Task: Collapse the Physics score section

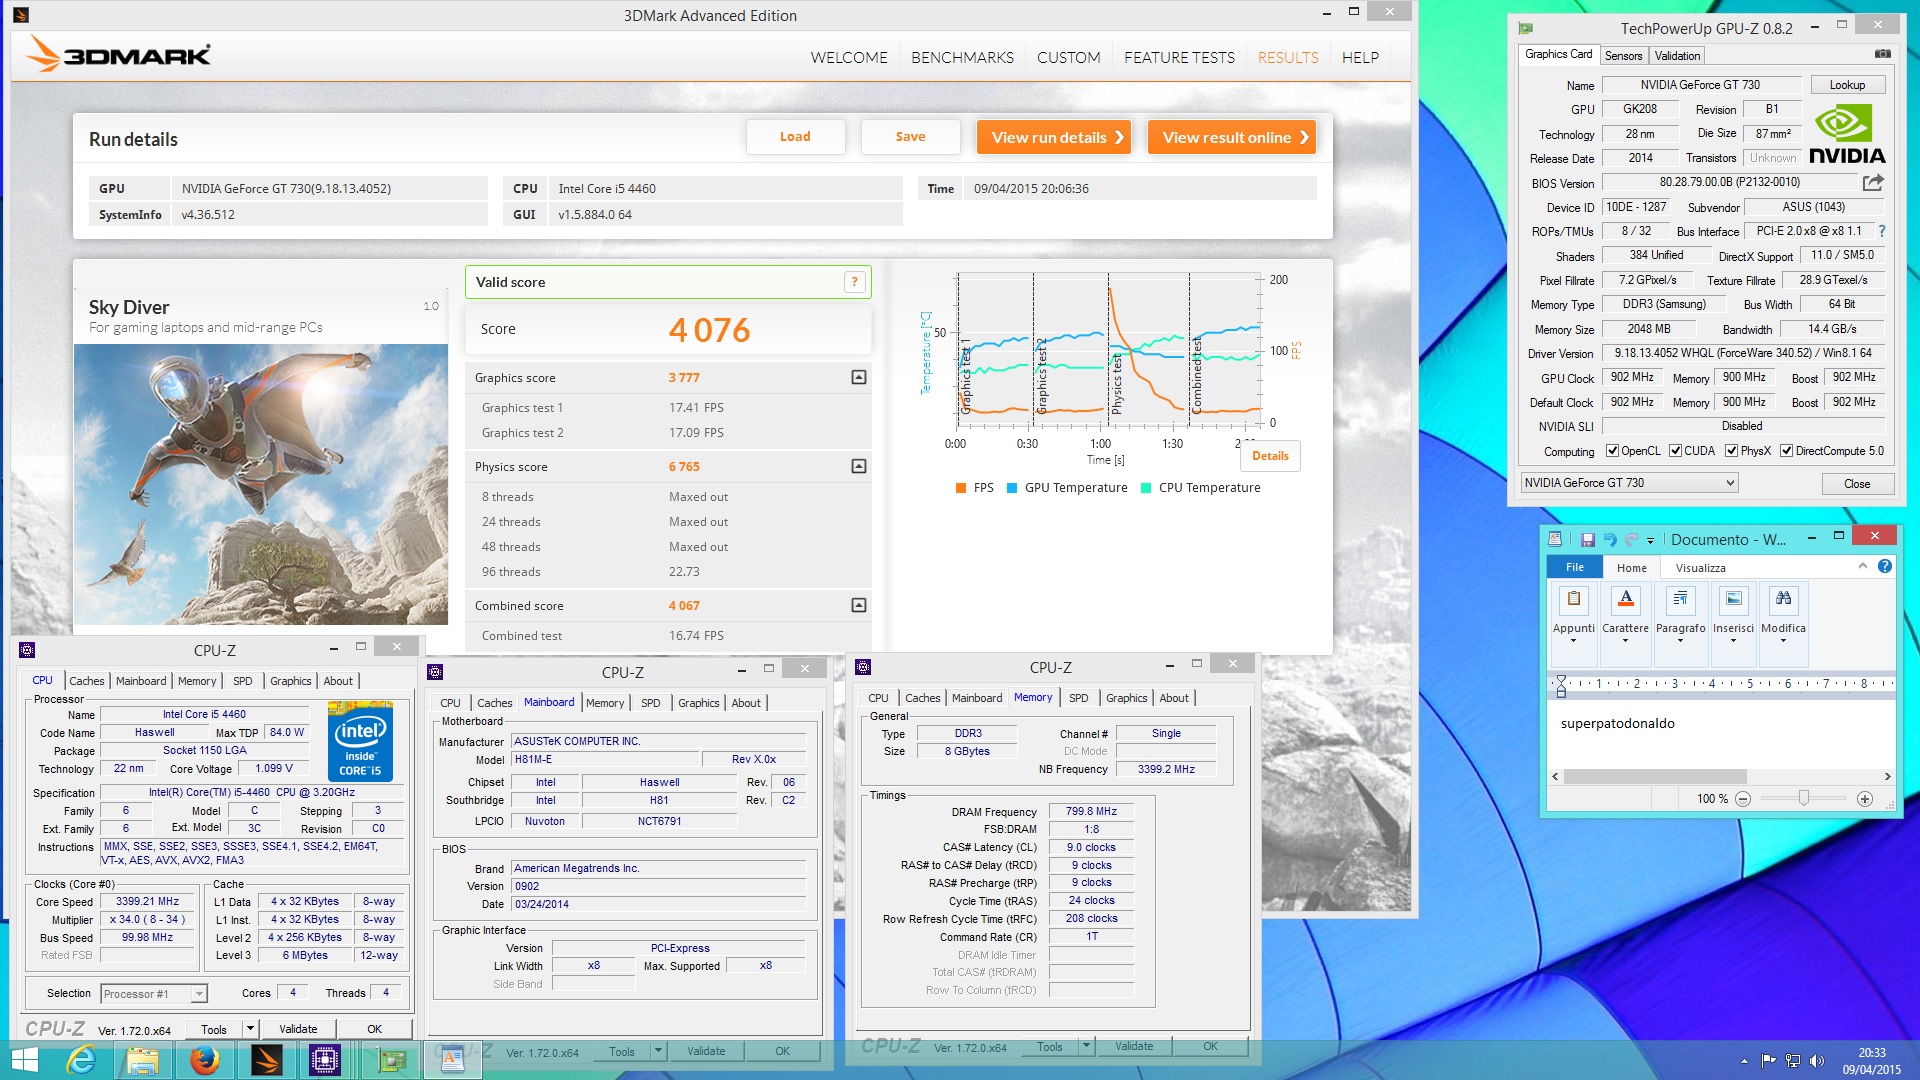Action: point(858,466)
